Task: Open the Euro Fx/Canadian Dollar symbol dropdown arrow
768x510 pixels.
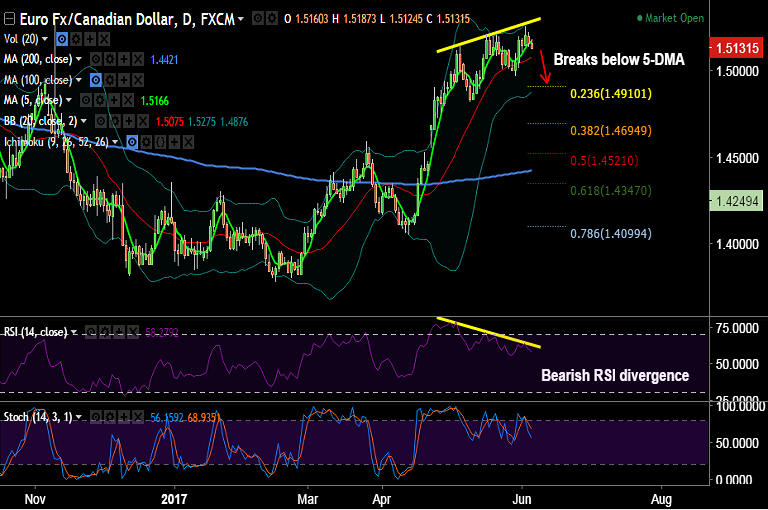Action: [240, 20]
